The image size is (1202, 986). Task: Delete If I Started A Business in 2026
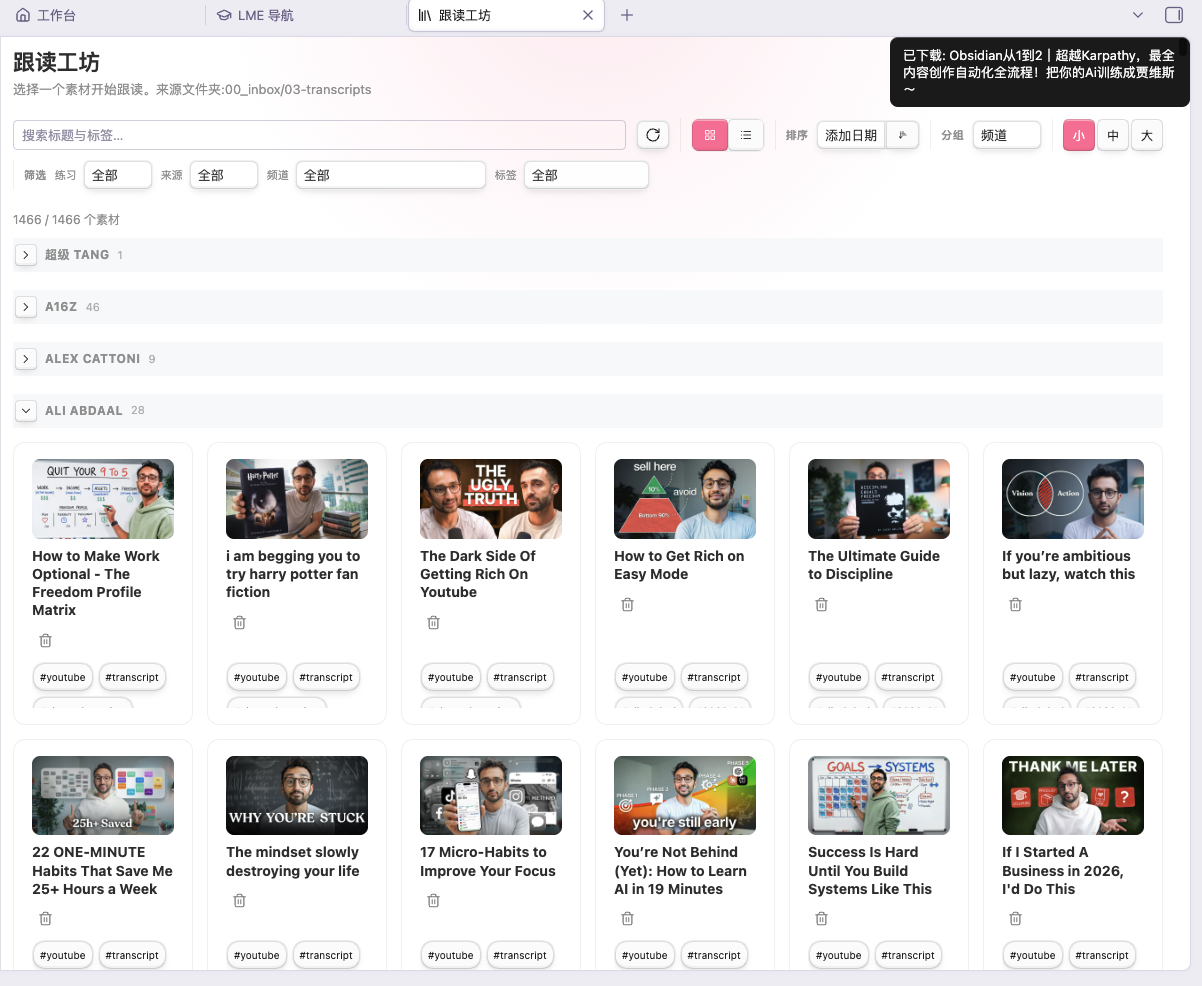pos(1015,919)
